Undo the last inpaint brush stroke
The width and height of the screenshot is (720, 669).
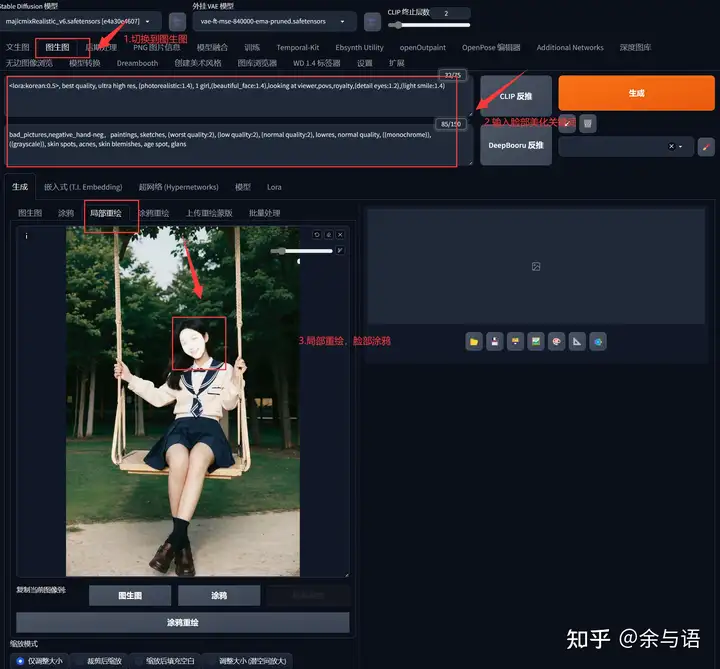317,235
